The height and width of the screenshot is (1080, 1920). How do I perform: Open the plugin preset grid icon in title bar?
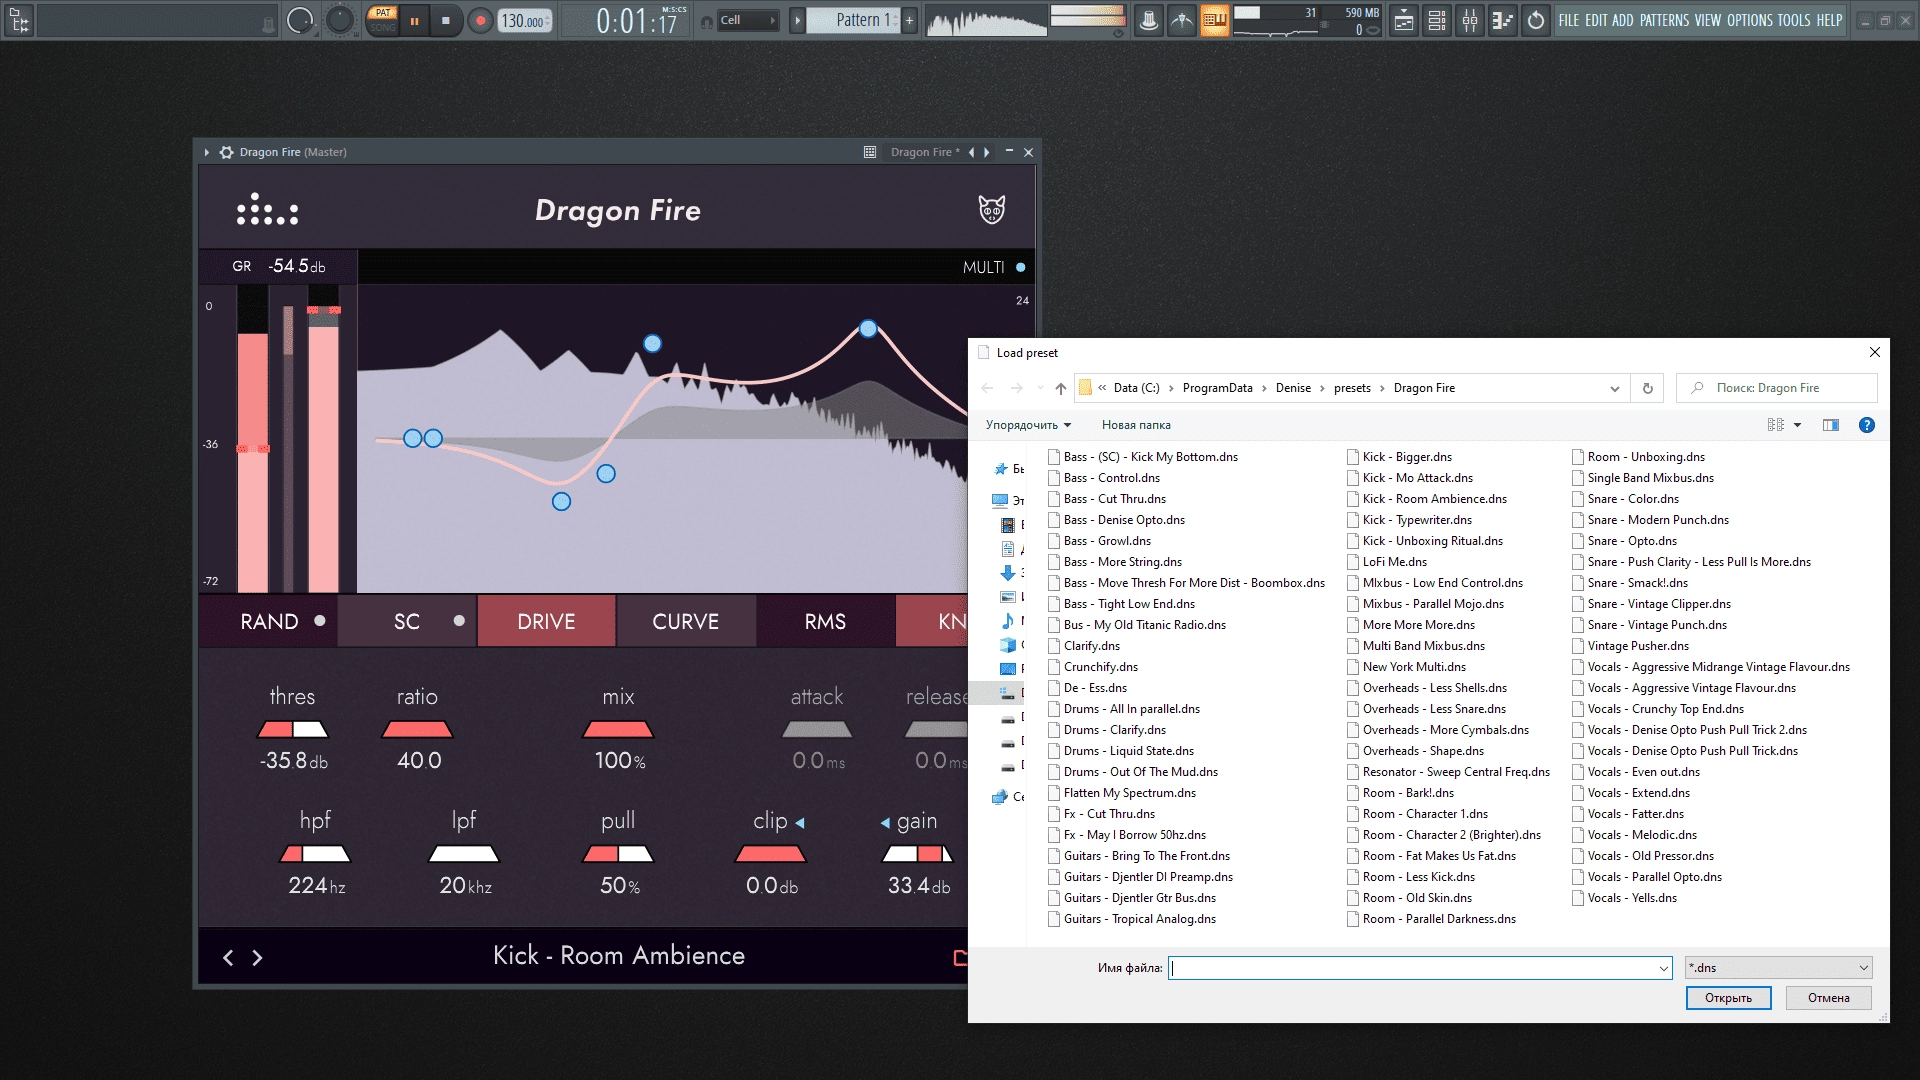click(x=870, y=152)
